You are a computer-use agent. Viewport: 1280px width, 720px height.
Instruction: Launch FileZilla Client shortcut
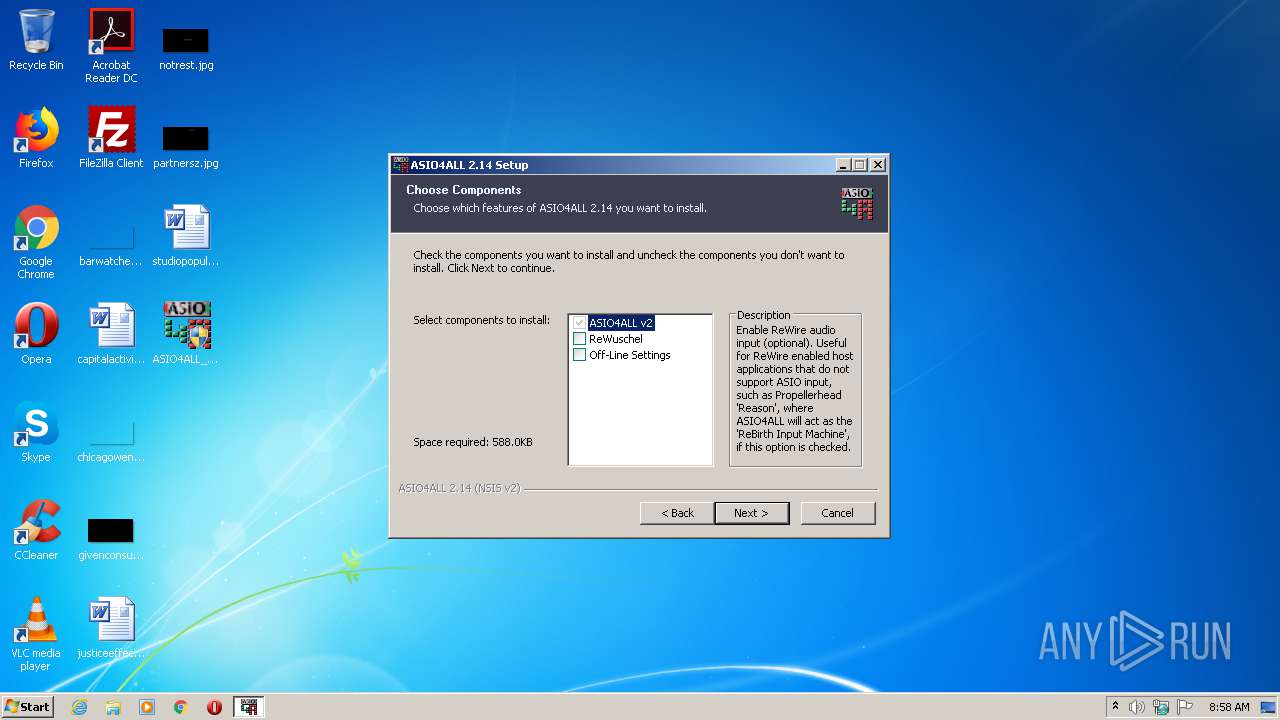click(x=111, y=138)
